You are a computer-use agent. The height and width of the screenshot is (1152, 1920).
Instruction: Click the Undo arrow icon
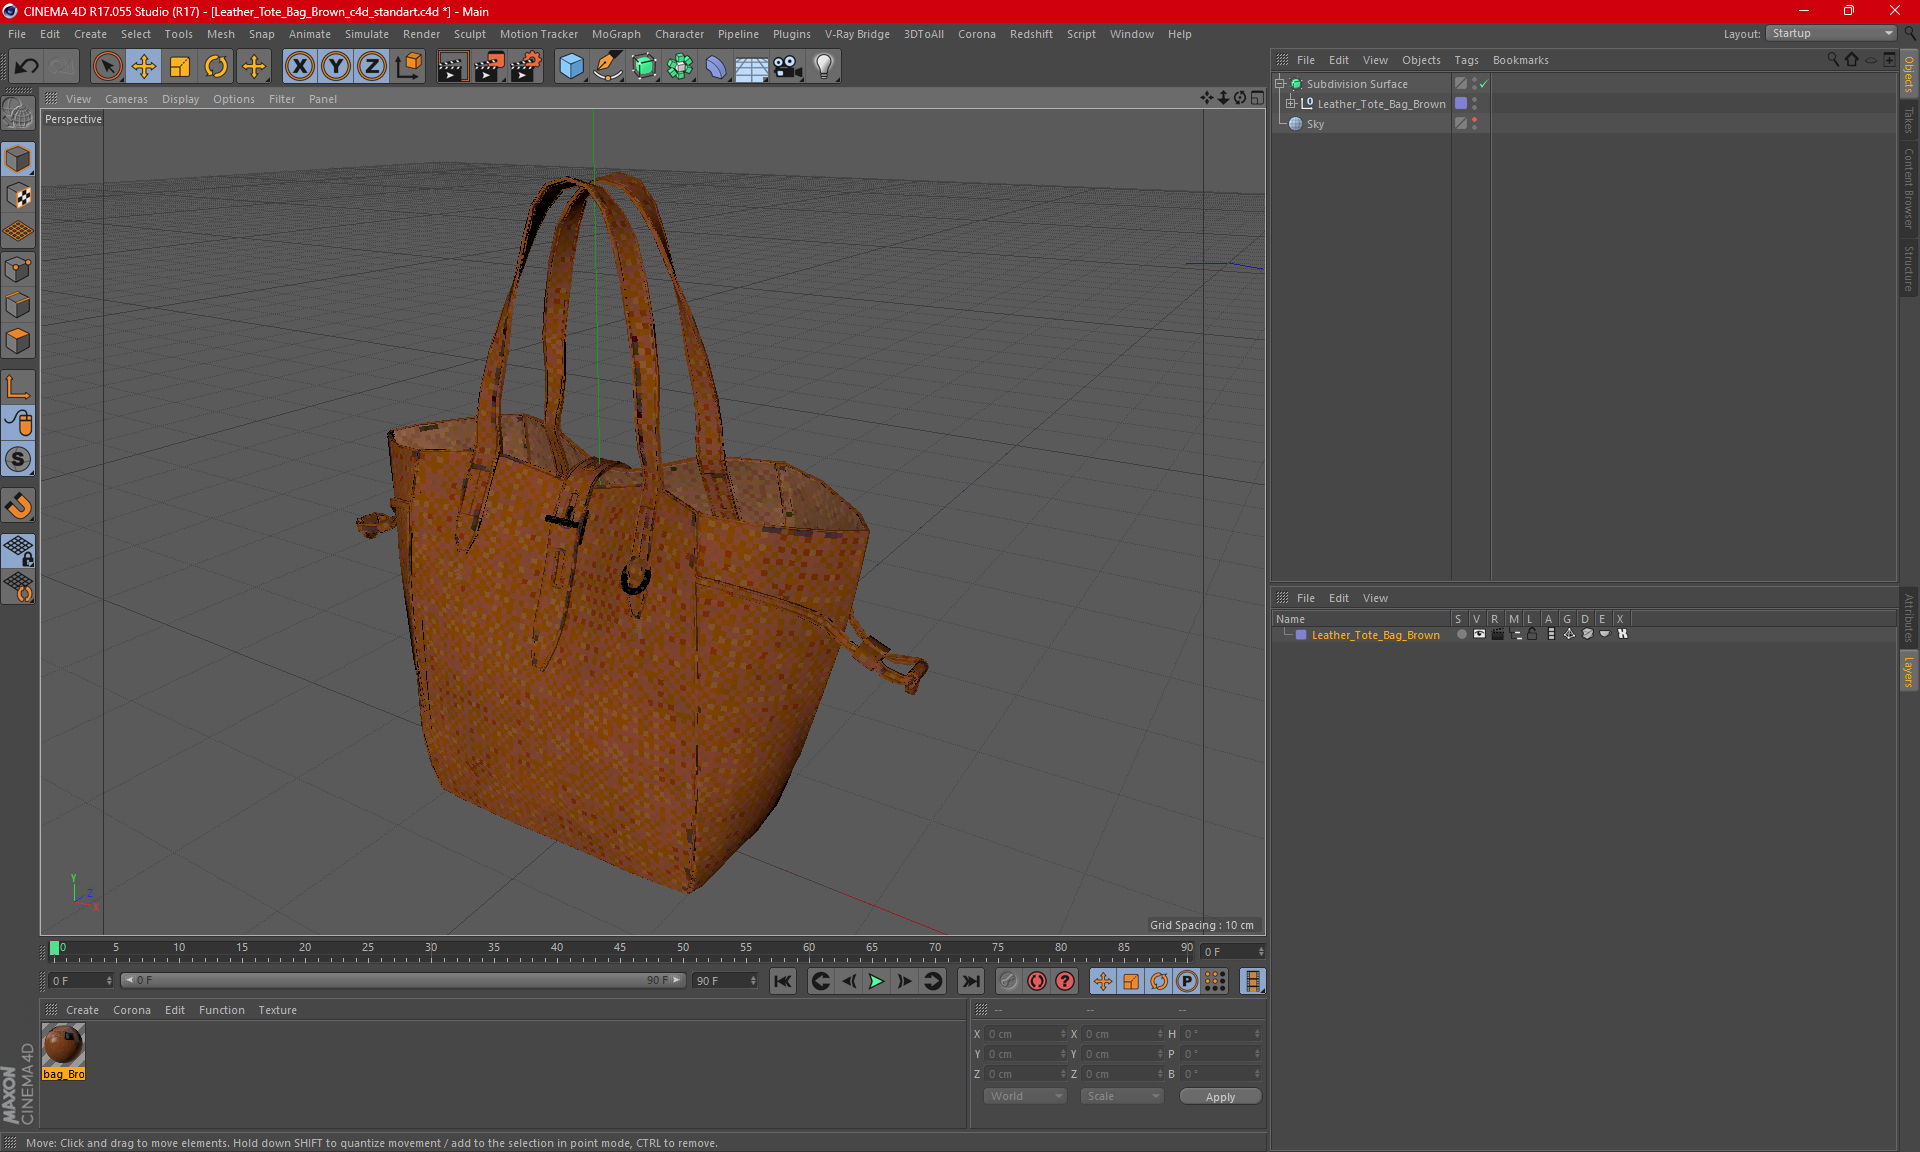pos(27,66)
